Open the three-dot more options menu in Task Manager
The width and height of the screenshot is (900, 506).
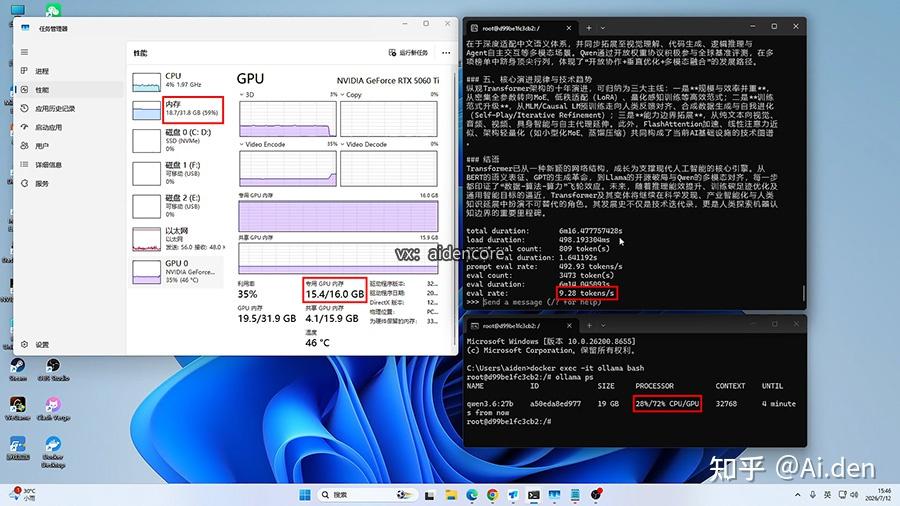pos(446,53)
